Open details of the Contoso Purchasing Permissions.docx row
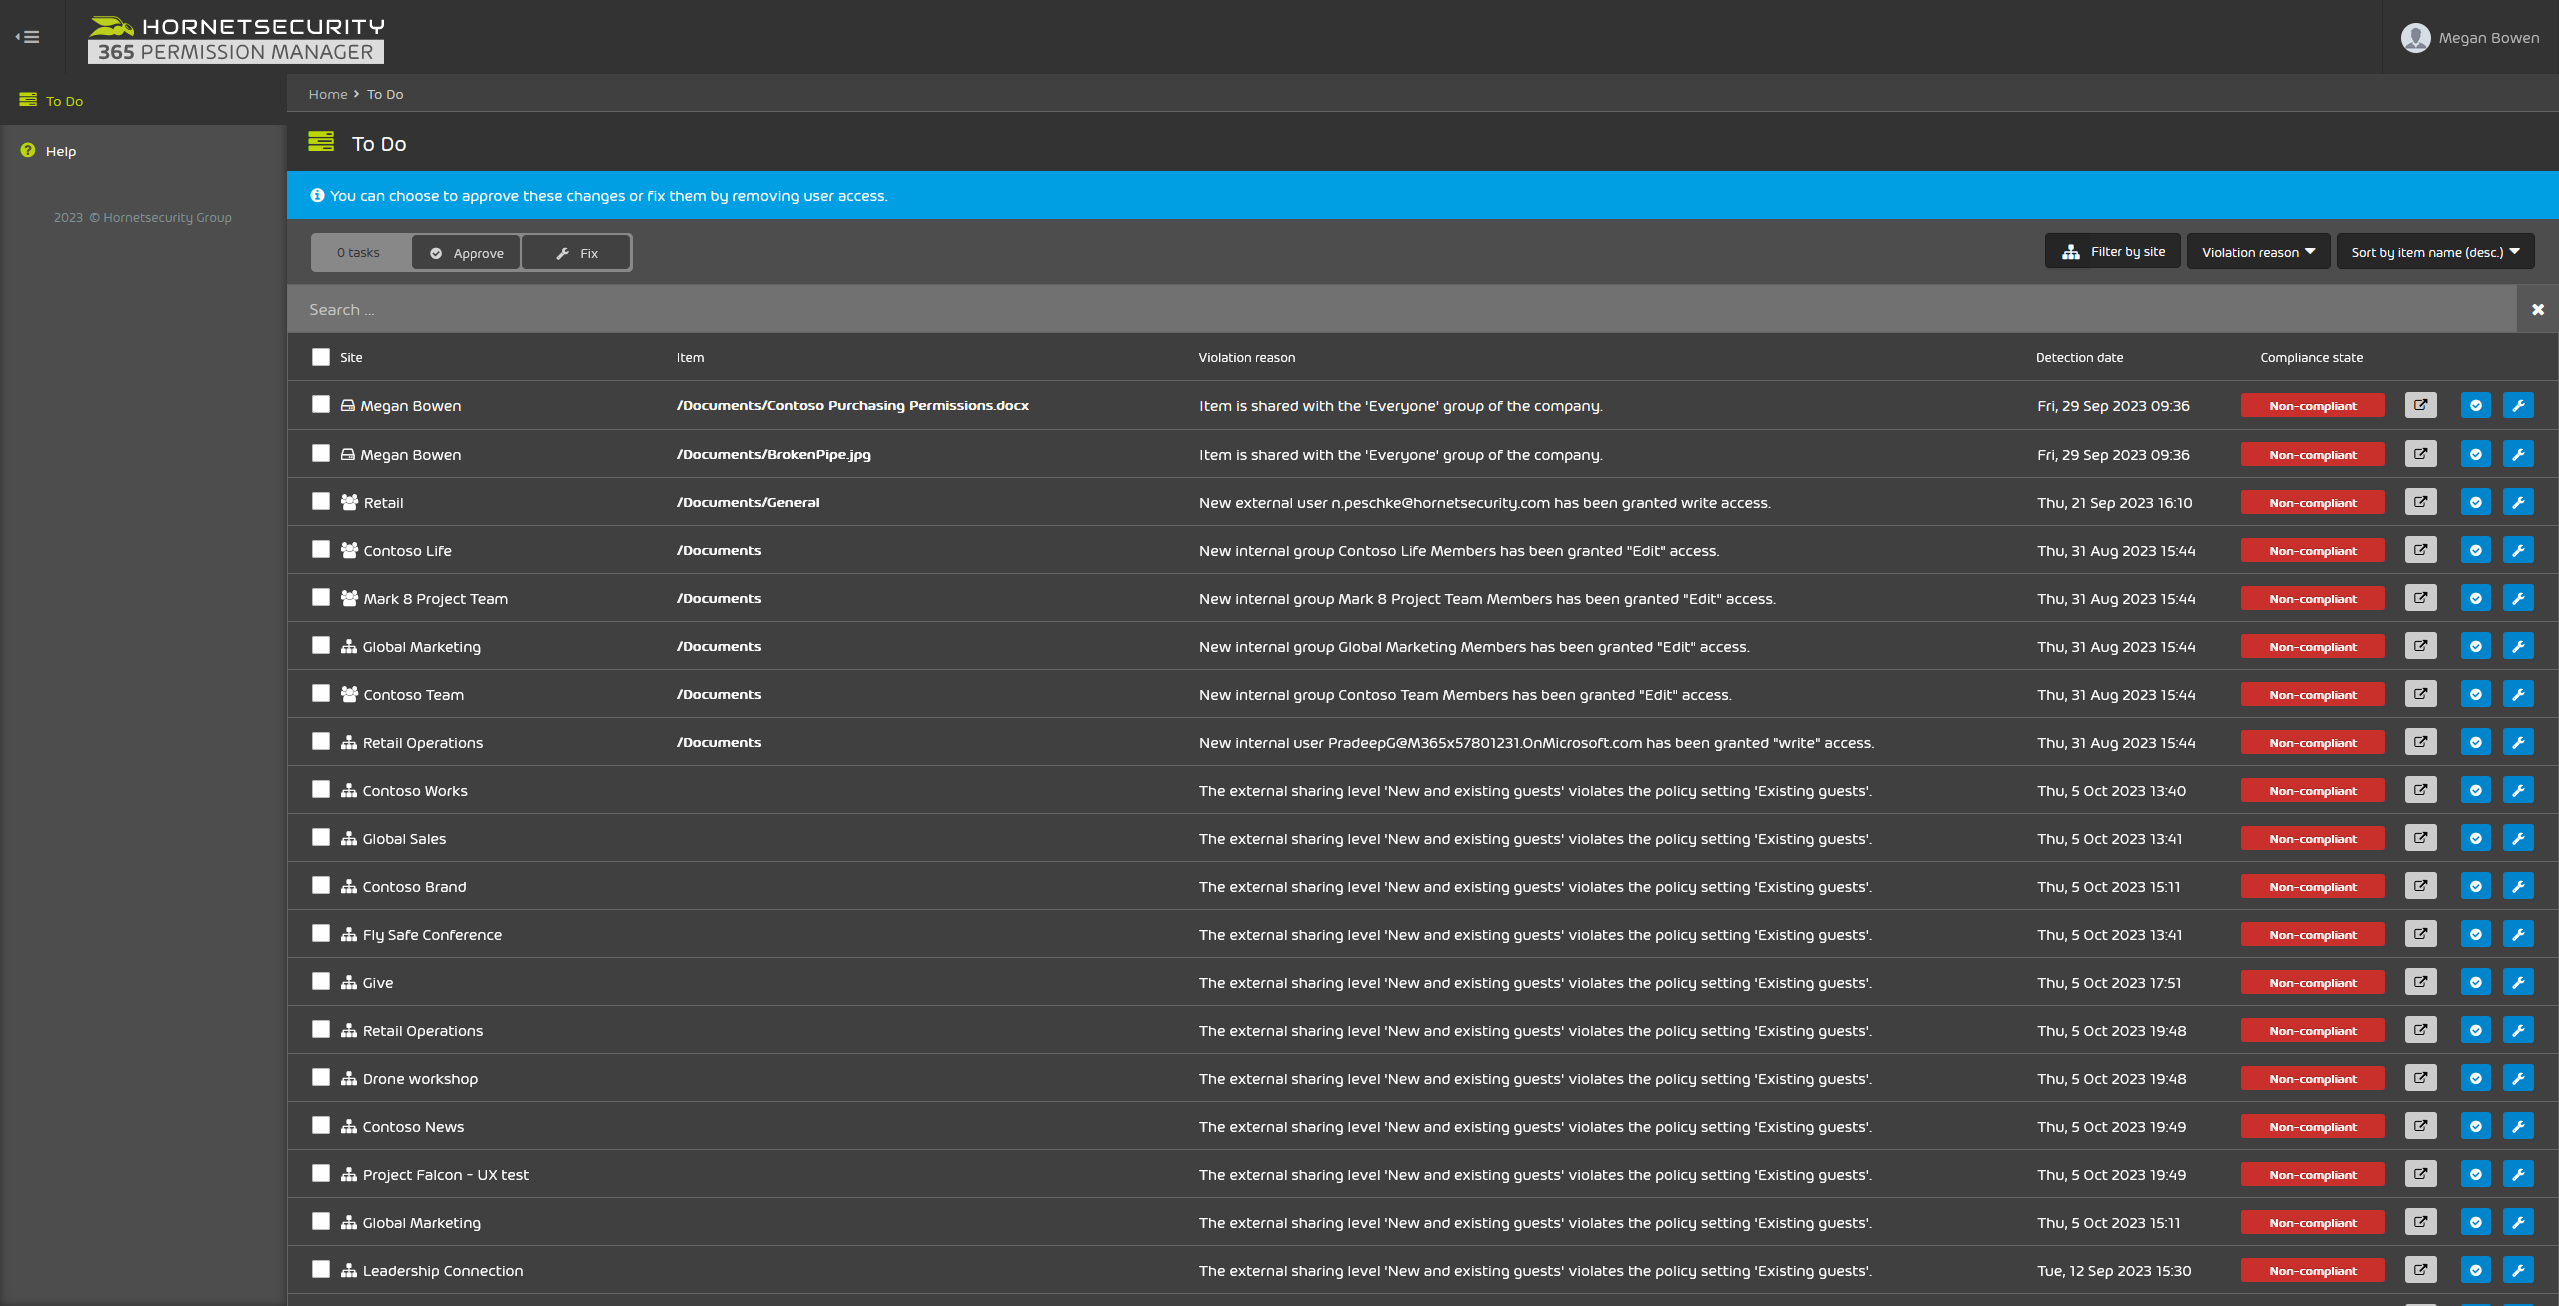The width and height of the screenshot is (2559, 1306). [x=2420, y=405]
